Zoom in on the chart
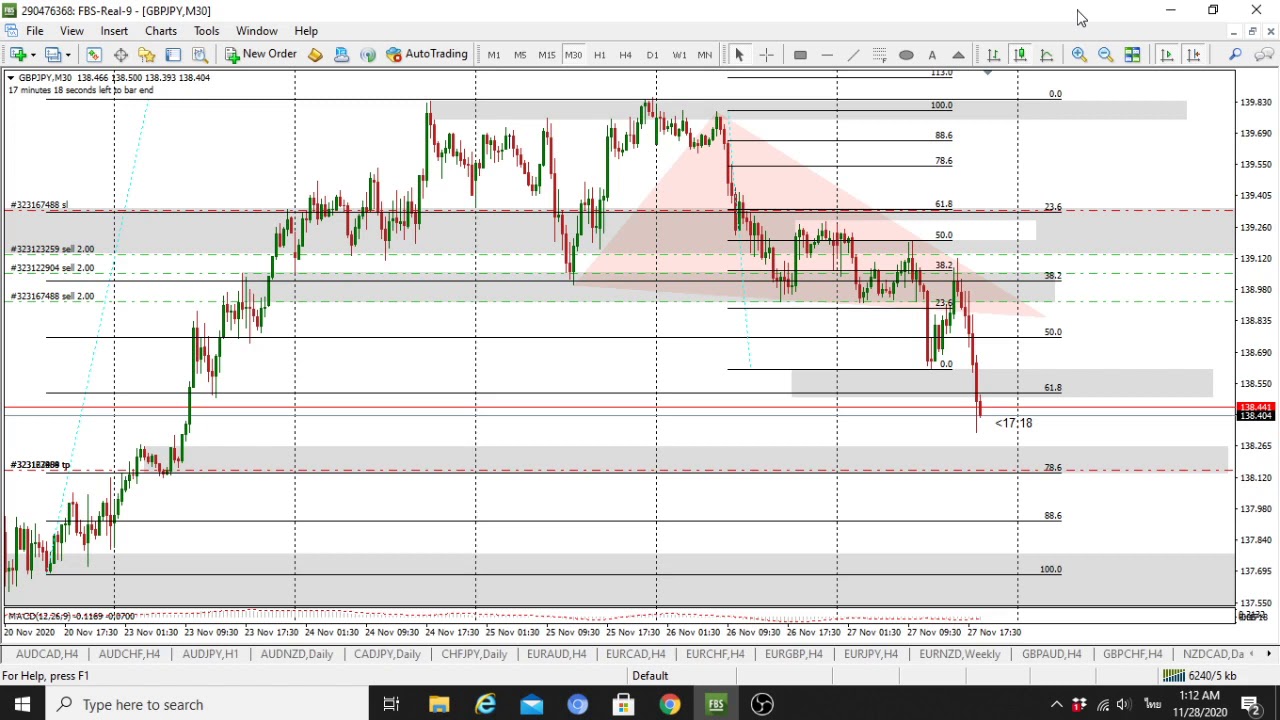Image resolution: width=1280 pixels, height=720 pixels. click(1079, 55)
